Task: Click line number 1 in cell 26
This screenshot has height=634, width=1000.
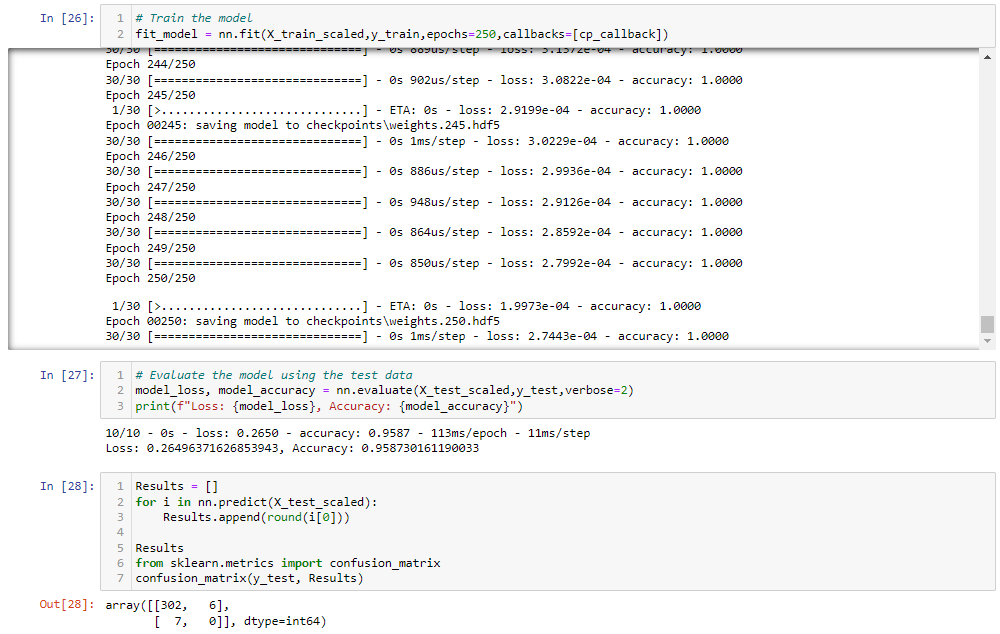Action: [119, 16]
